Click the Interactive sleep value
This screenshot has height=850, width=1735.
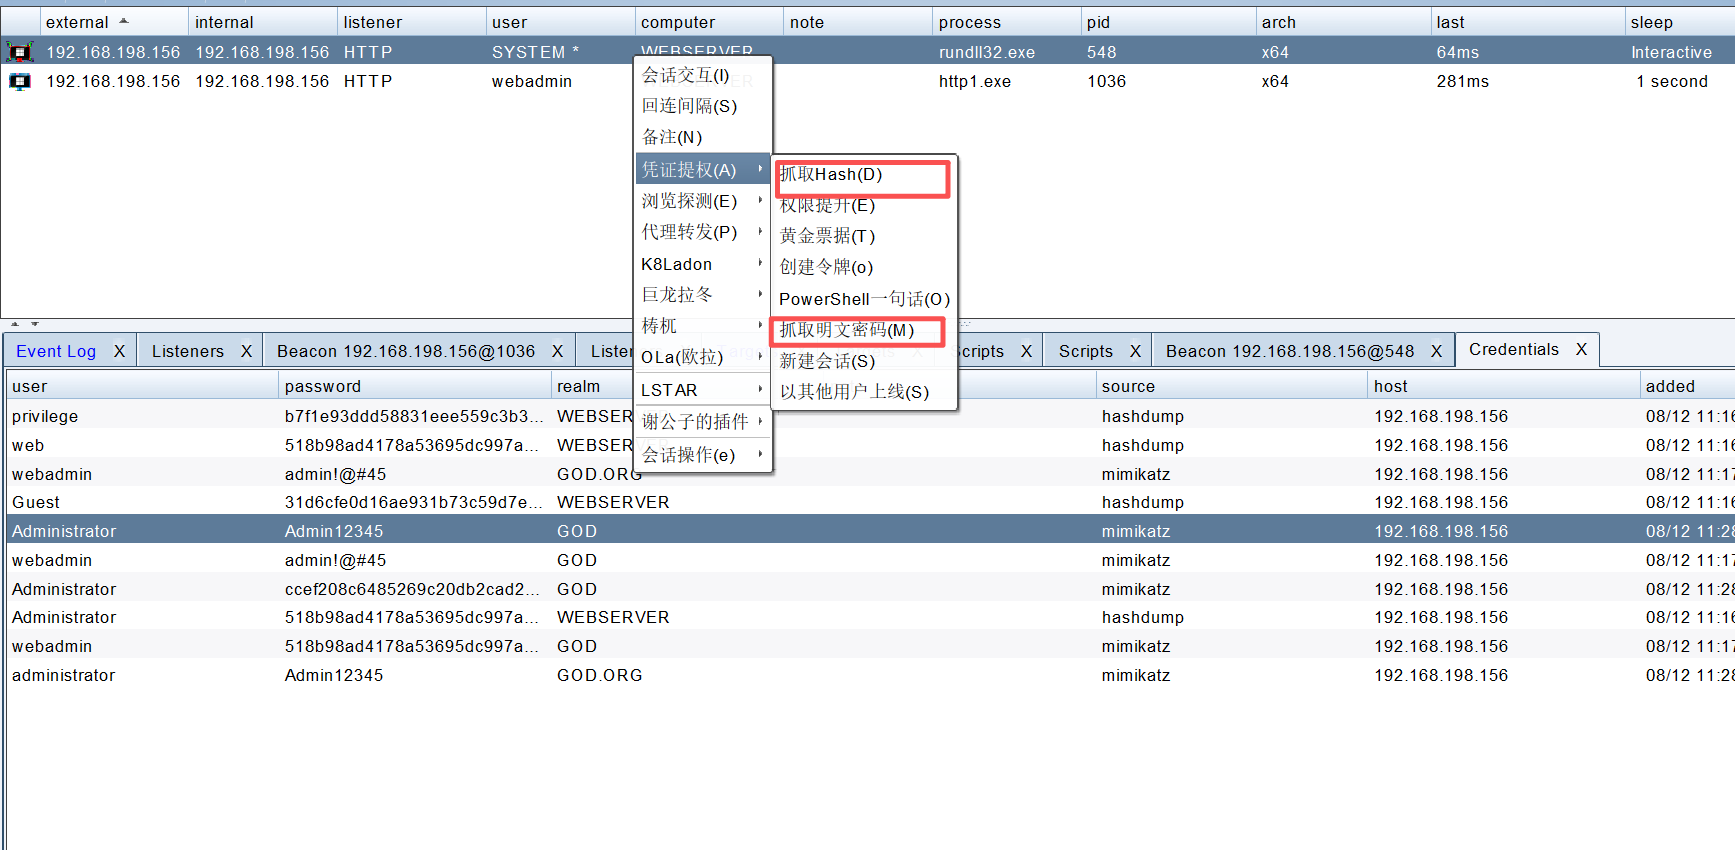(1672, 52)
